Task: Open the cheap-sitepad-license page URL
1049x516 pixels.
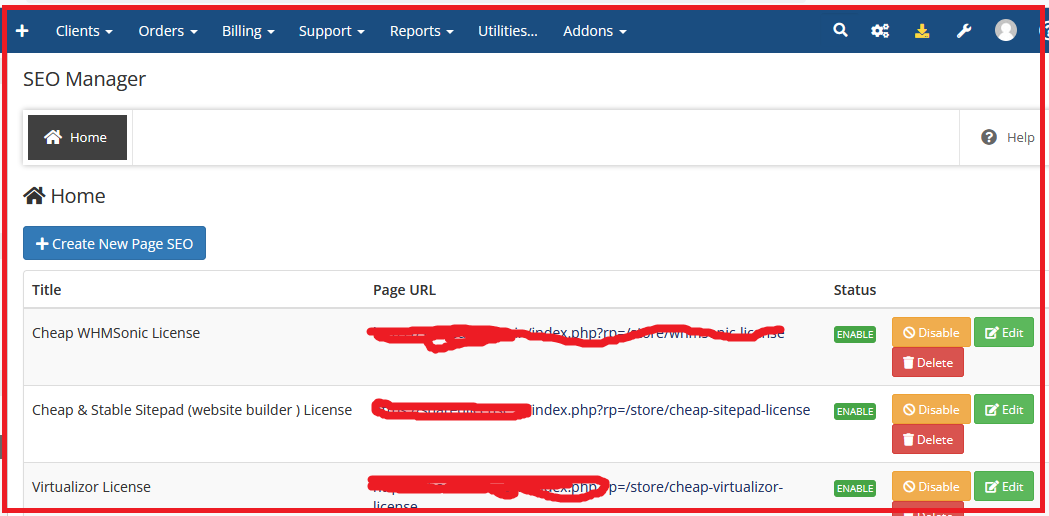Action: pos(670,410)
